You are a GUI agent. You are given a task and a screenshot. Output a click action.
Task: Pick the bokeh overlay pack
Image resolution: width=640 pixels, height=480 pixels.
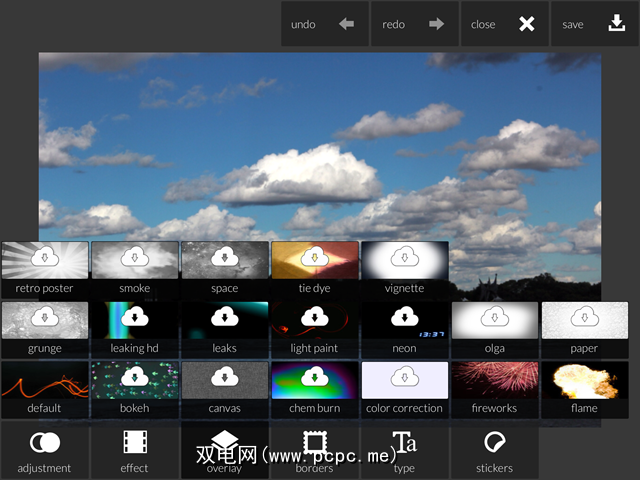(x=134, y=387)
